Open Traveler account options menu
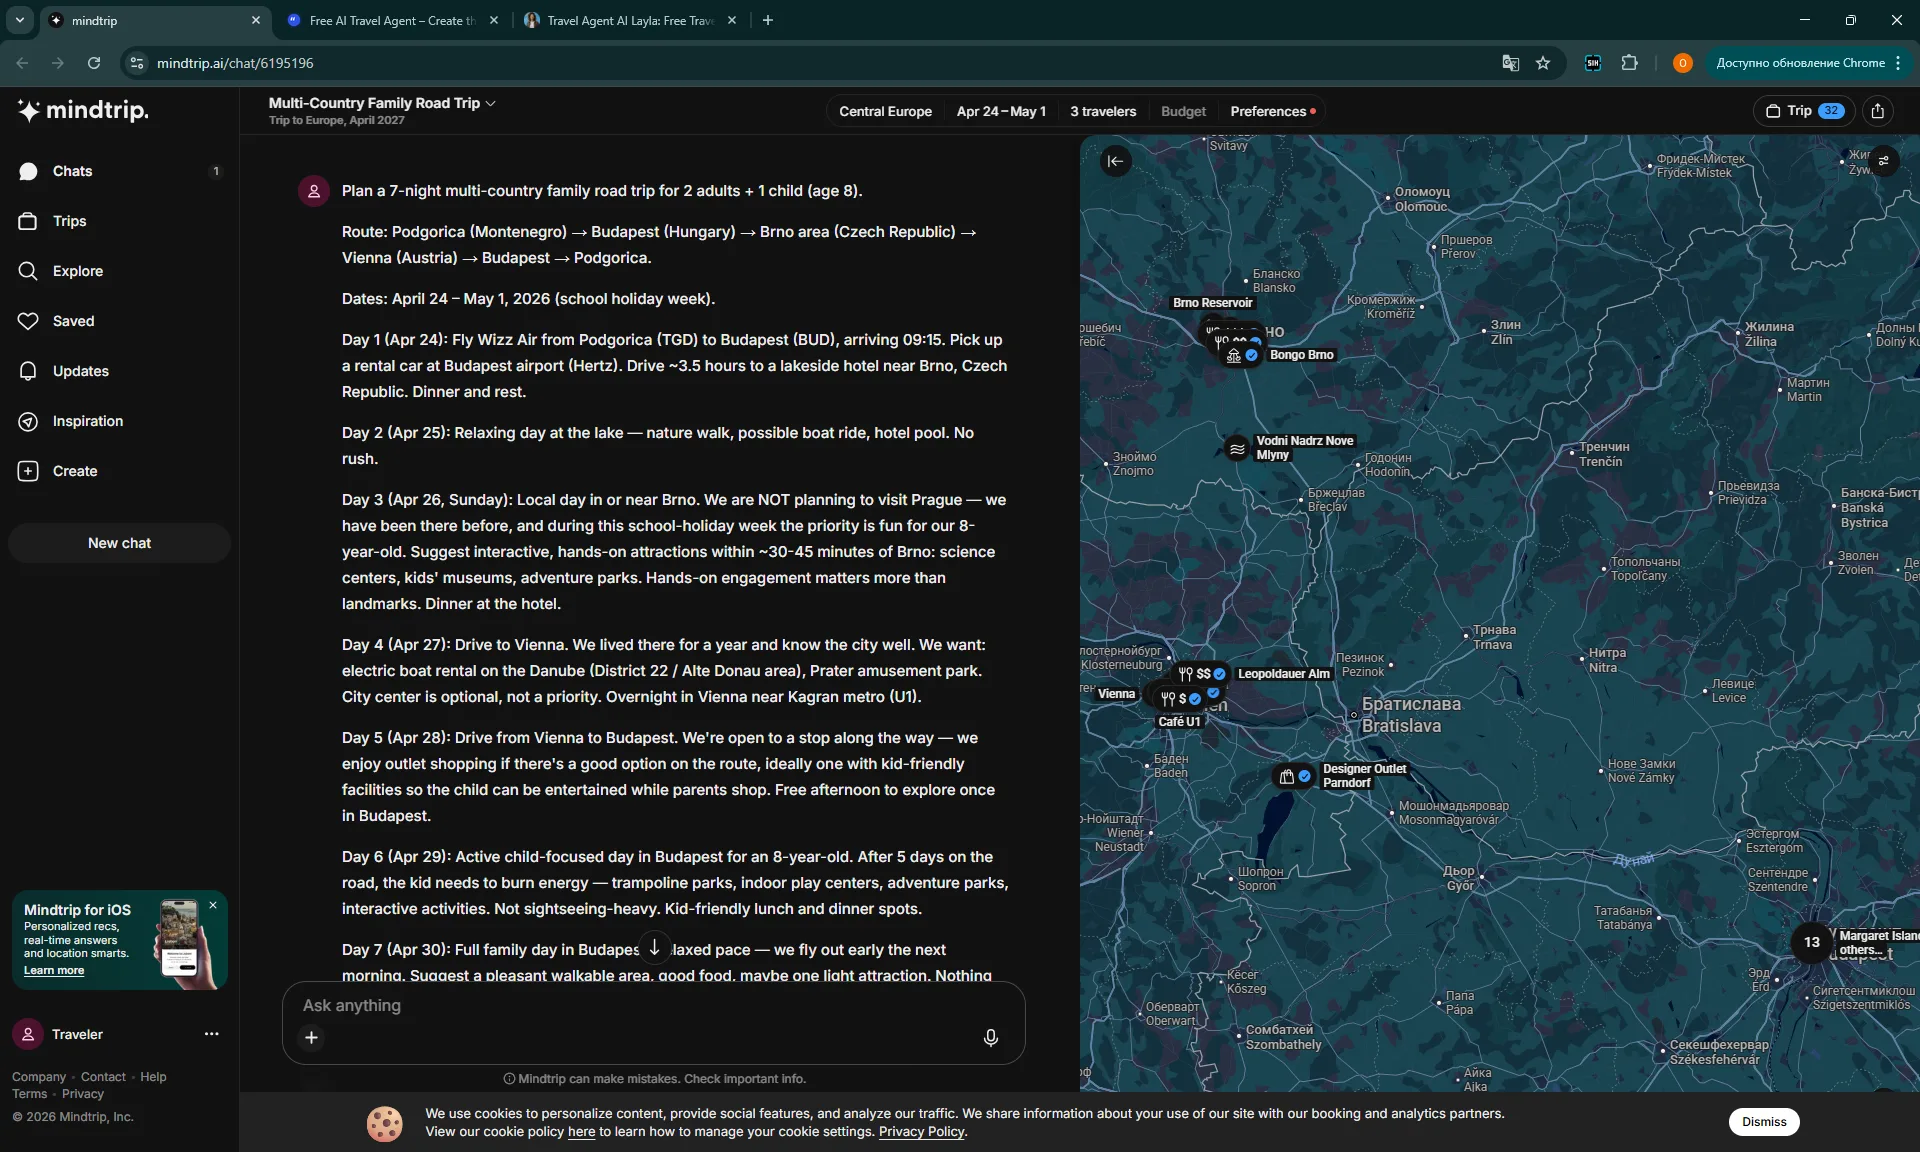Image resolution: width=1920 pixels, height=1152 pixels. [211, 1034]
